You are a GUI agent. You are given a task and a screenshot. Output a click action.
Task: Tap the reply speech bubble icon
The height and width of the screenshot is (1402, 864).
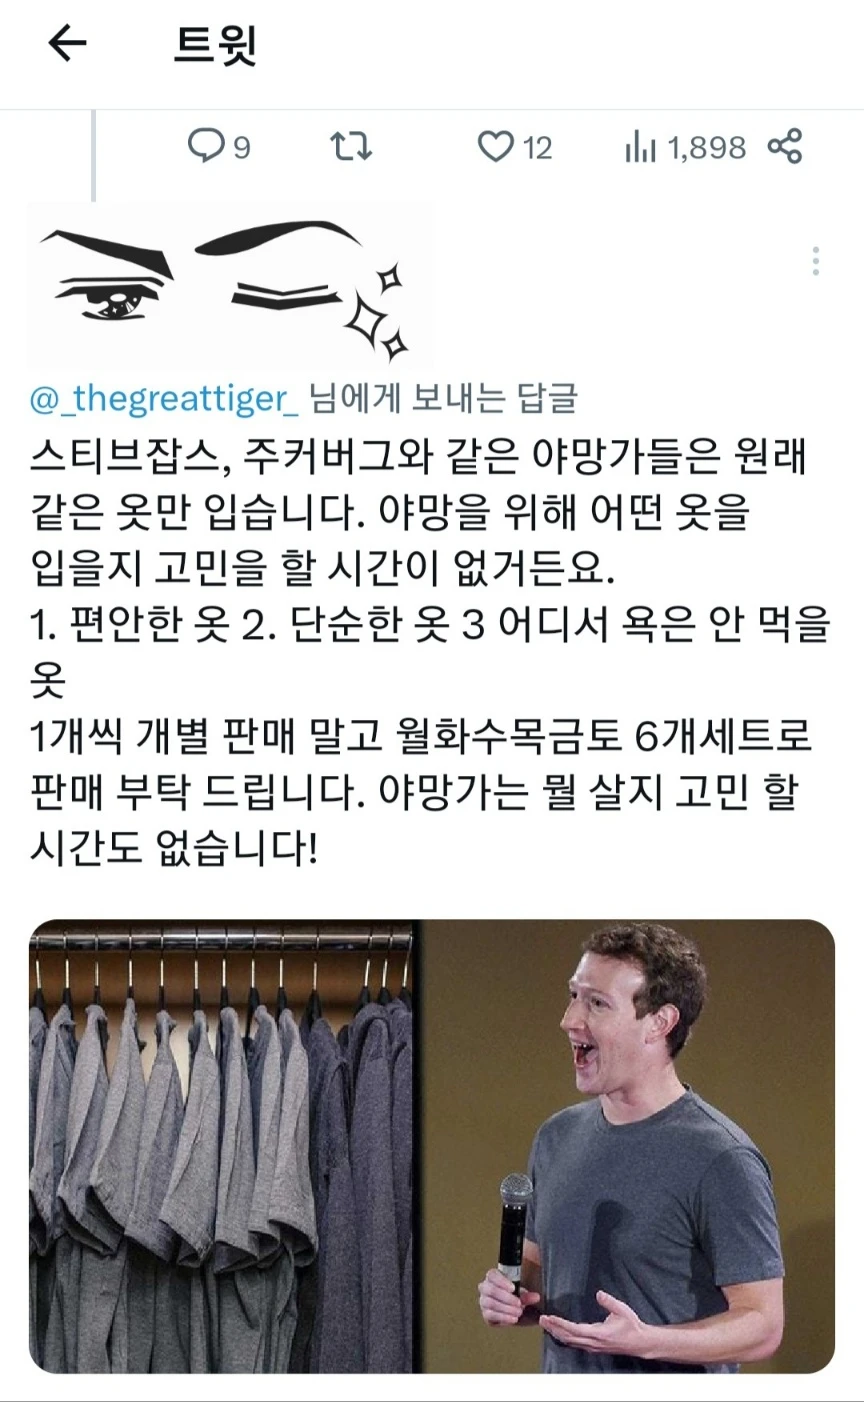[206, 147]
